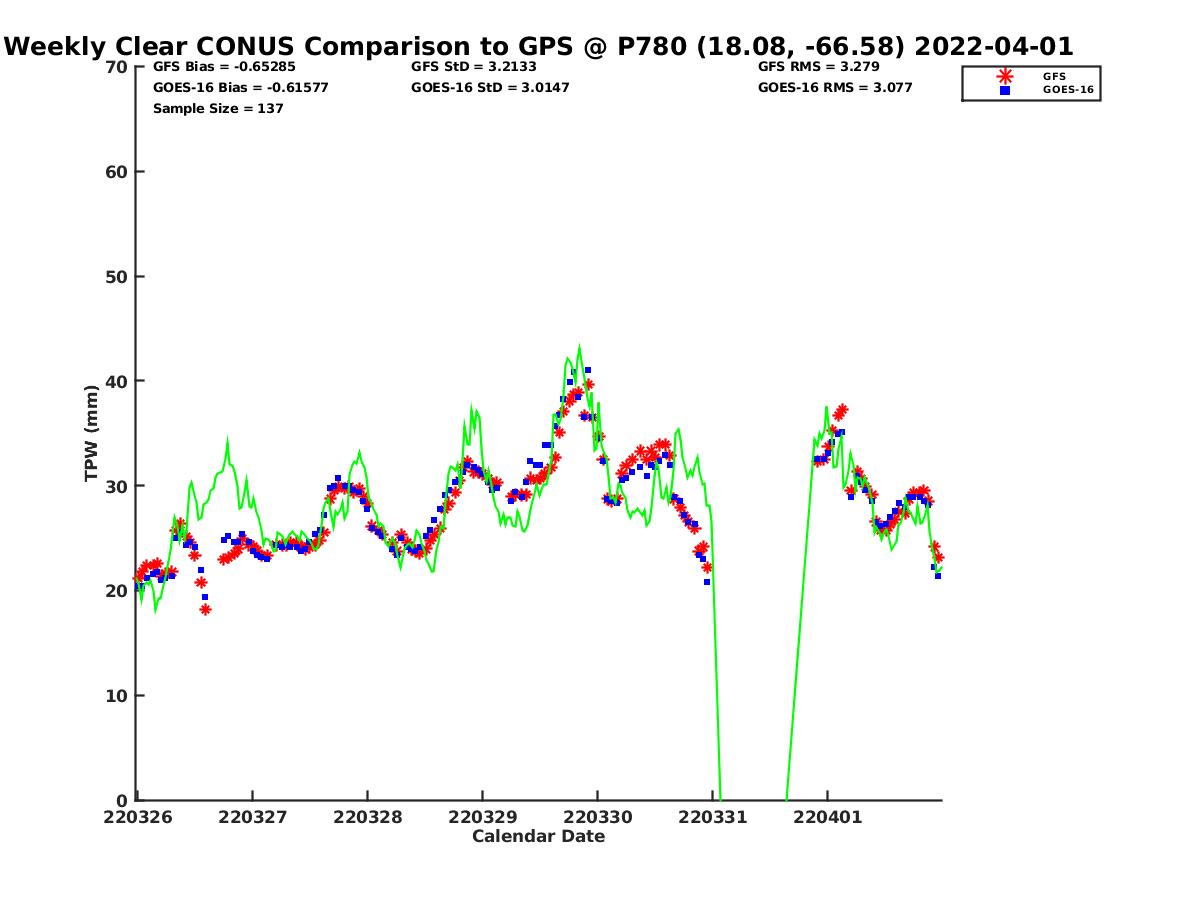Click the GFS RMS statistic
The width and height of the screenshot is (1200, 900).
818,67
